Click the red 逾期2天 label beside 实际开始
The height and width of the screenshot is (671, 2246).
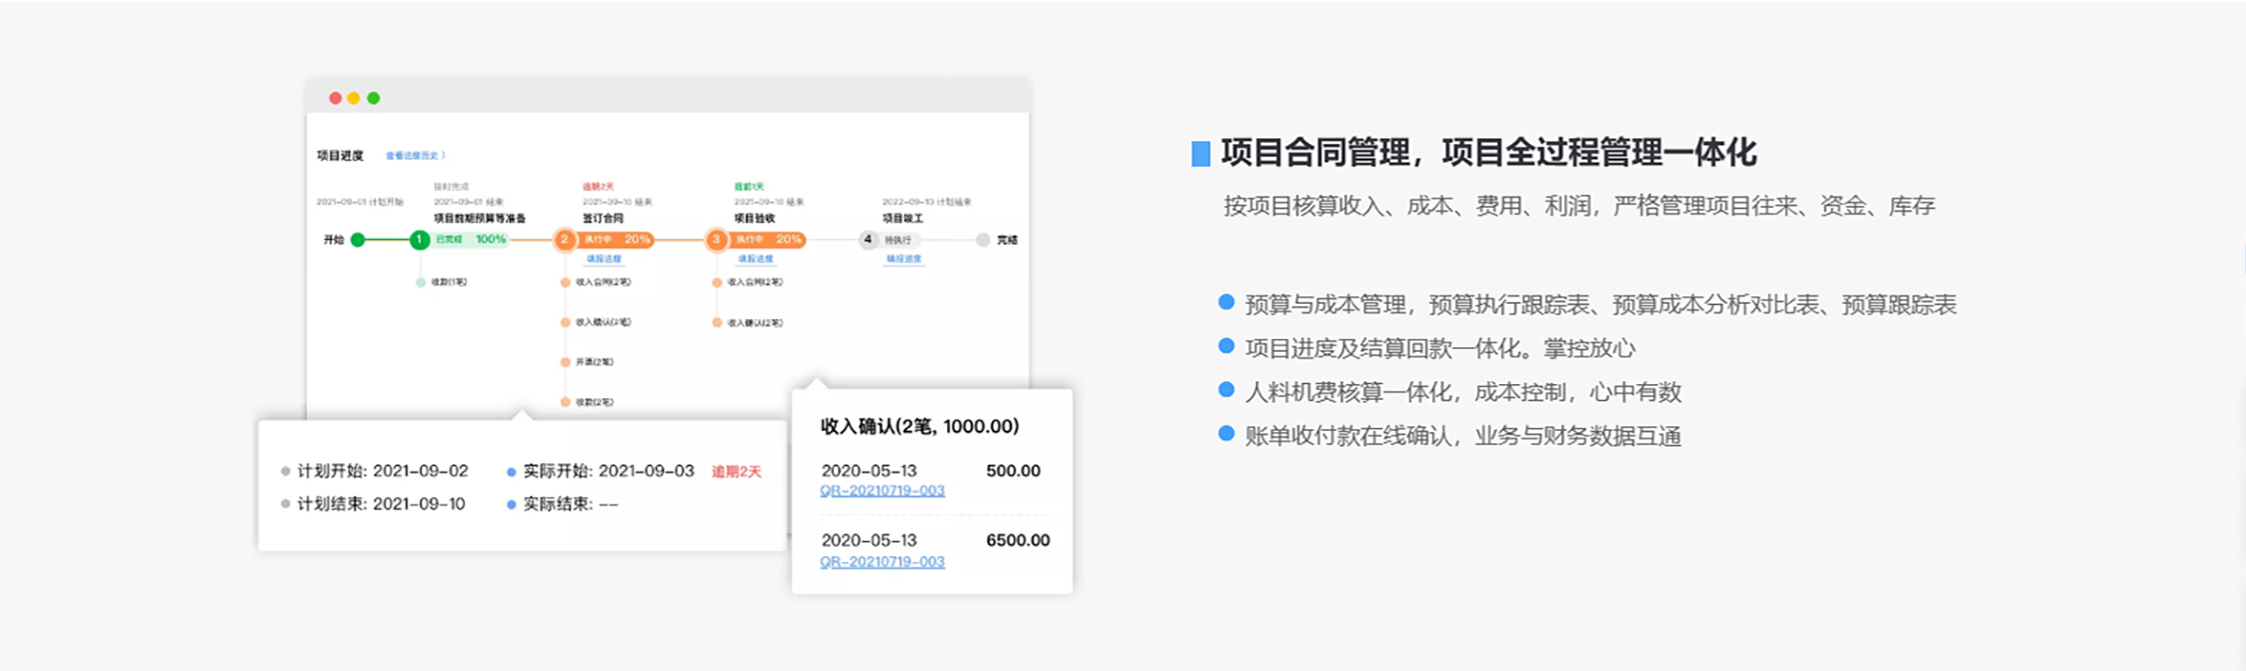pyautogui.click(x=736, y=472)
